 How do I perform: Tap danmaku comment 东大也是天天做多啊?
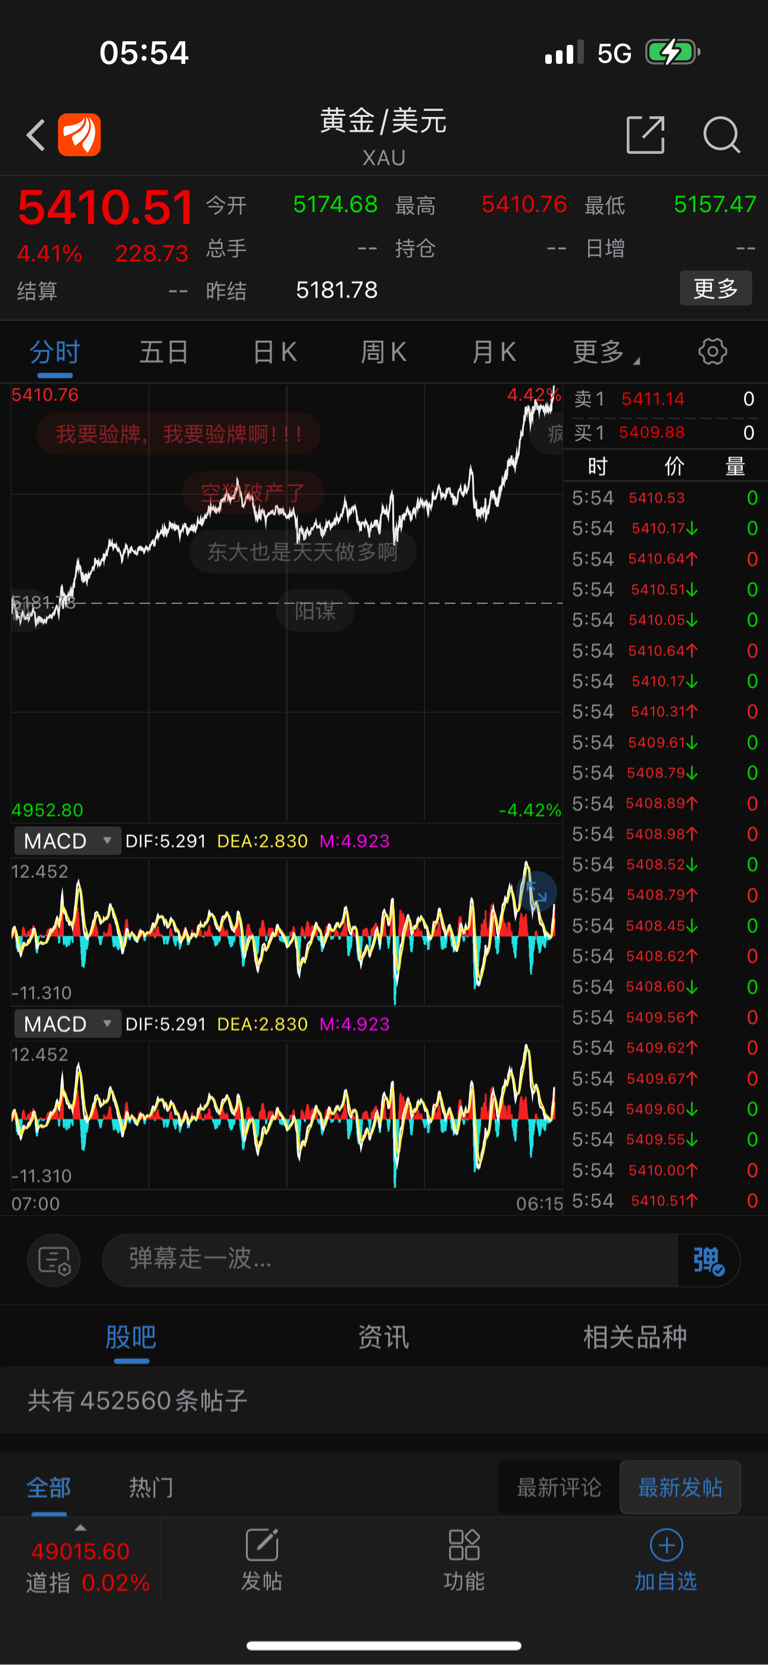tap(303, 552)
